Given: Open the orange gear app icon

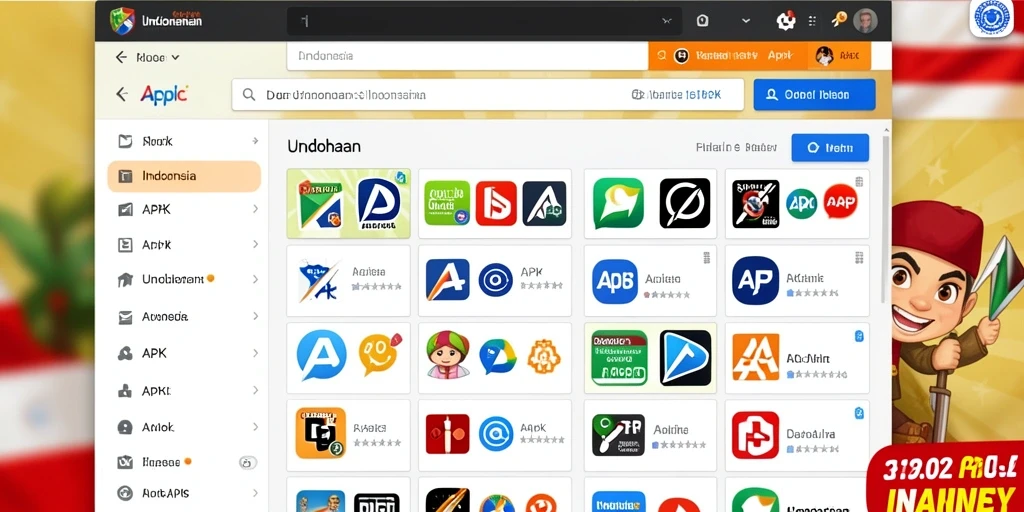Looking at the screenshot, I should pos(543,357).
